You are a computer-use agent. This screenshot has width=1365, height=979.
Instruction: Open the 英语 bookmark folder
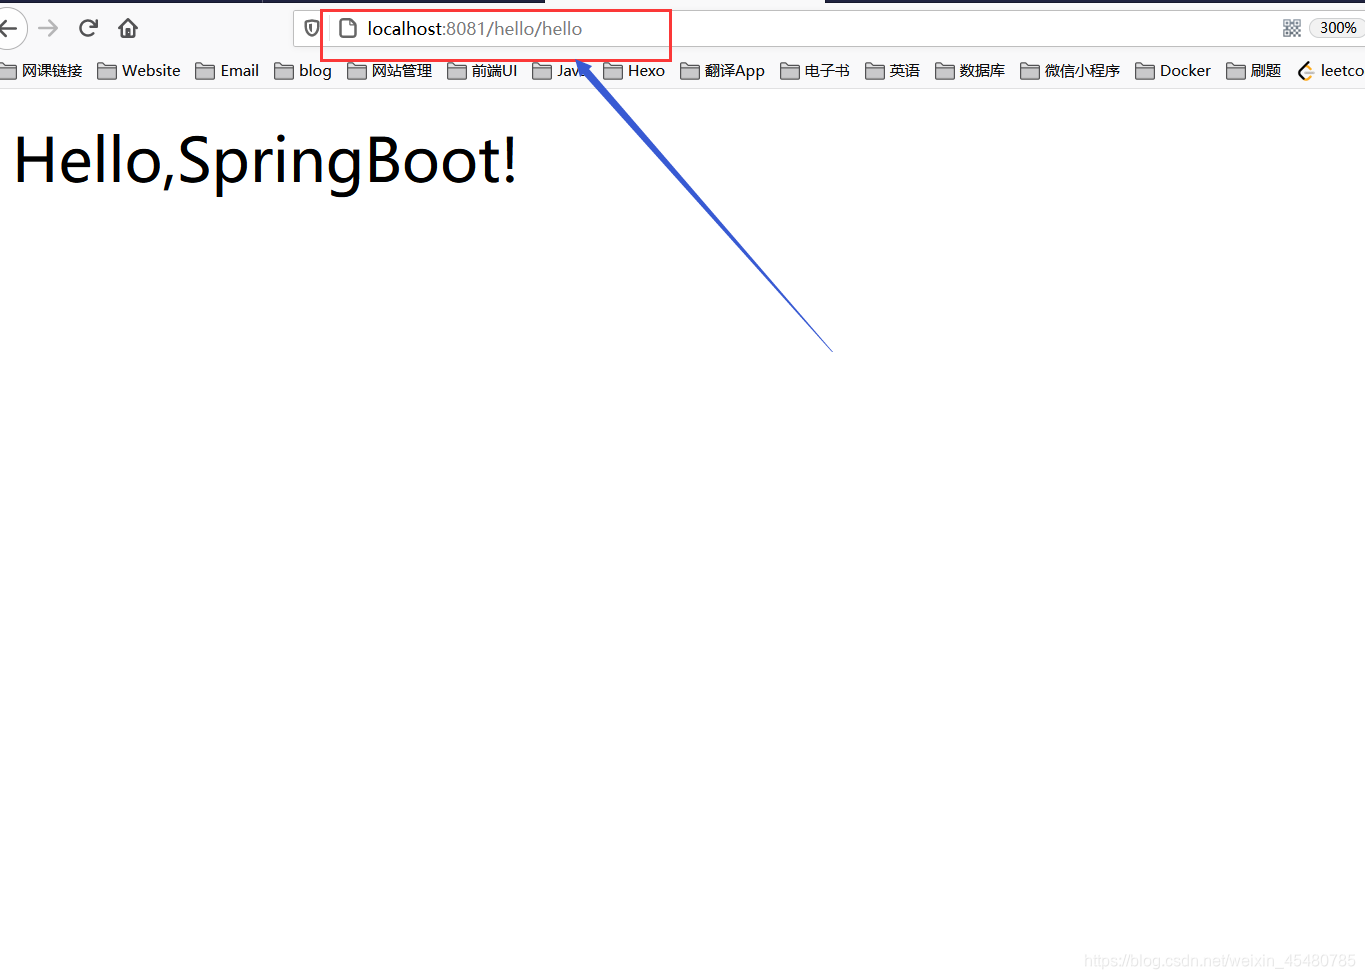tap(893, 71)
